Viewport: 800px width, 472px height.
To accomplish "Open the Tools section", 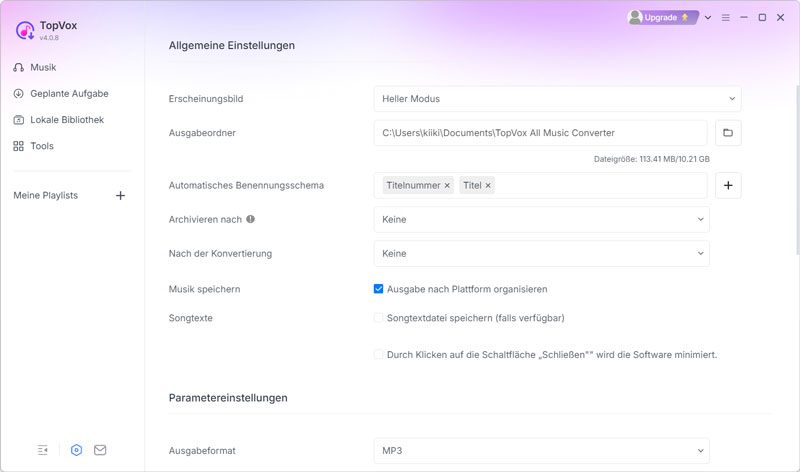I will point(42,146).
